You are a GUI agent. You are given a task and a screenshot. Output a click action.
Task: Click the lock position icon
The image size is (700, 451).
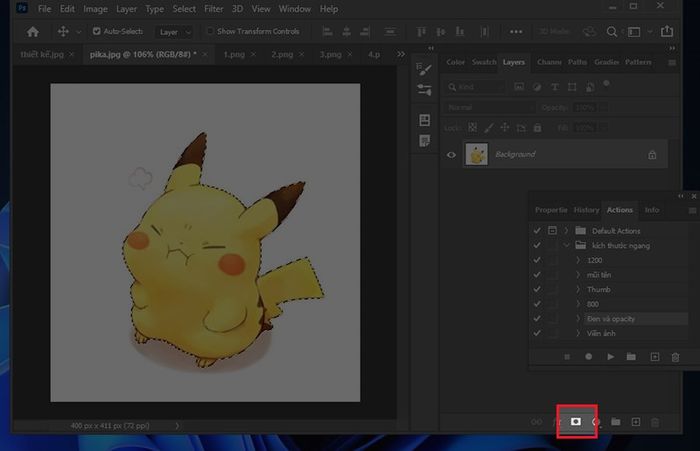coord(505,128)
